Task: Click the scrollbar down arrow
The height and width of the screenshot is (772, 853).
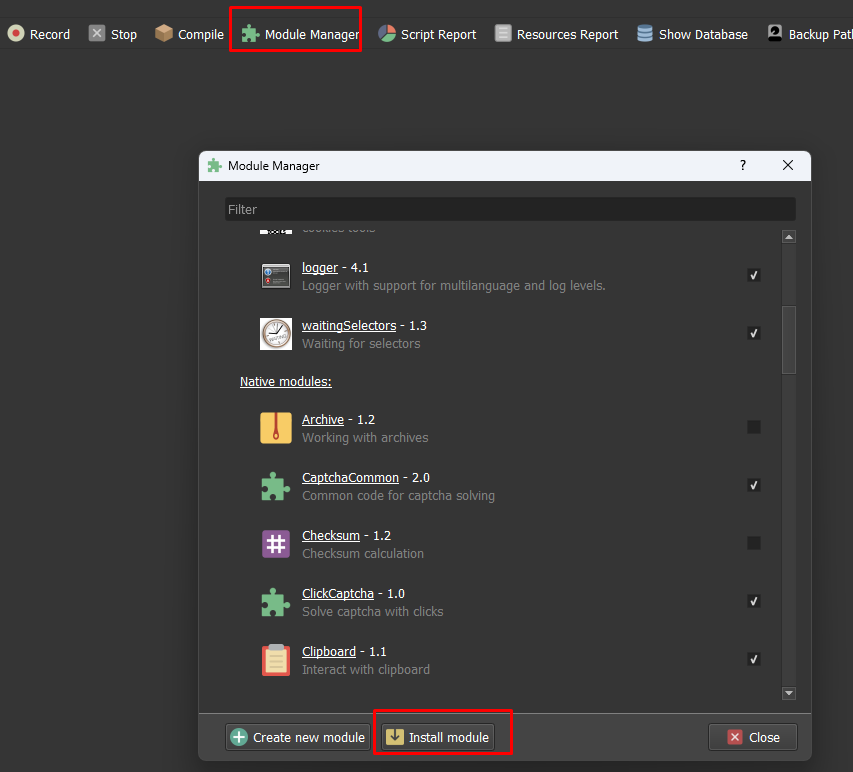Action: [x=789, y=693]
